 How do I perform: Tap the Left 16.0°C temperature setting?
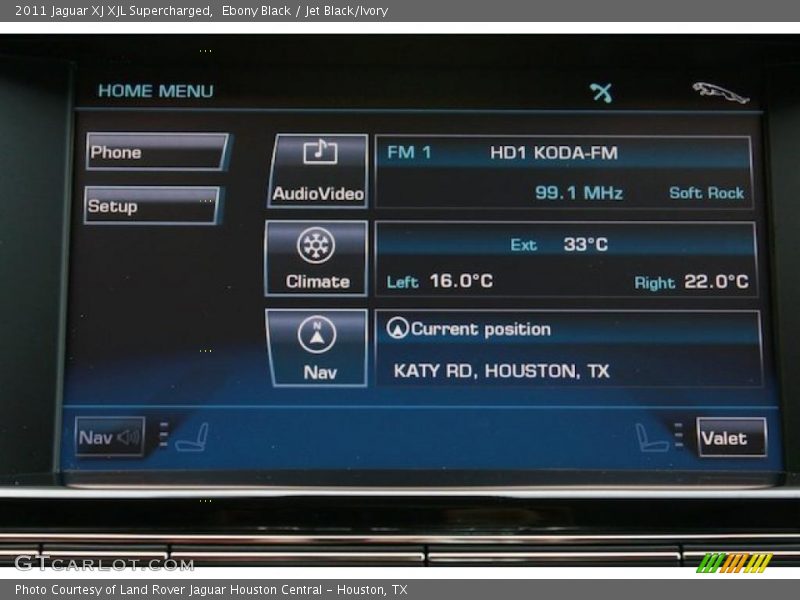click(440, 281)
